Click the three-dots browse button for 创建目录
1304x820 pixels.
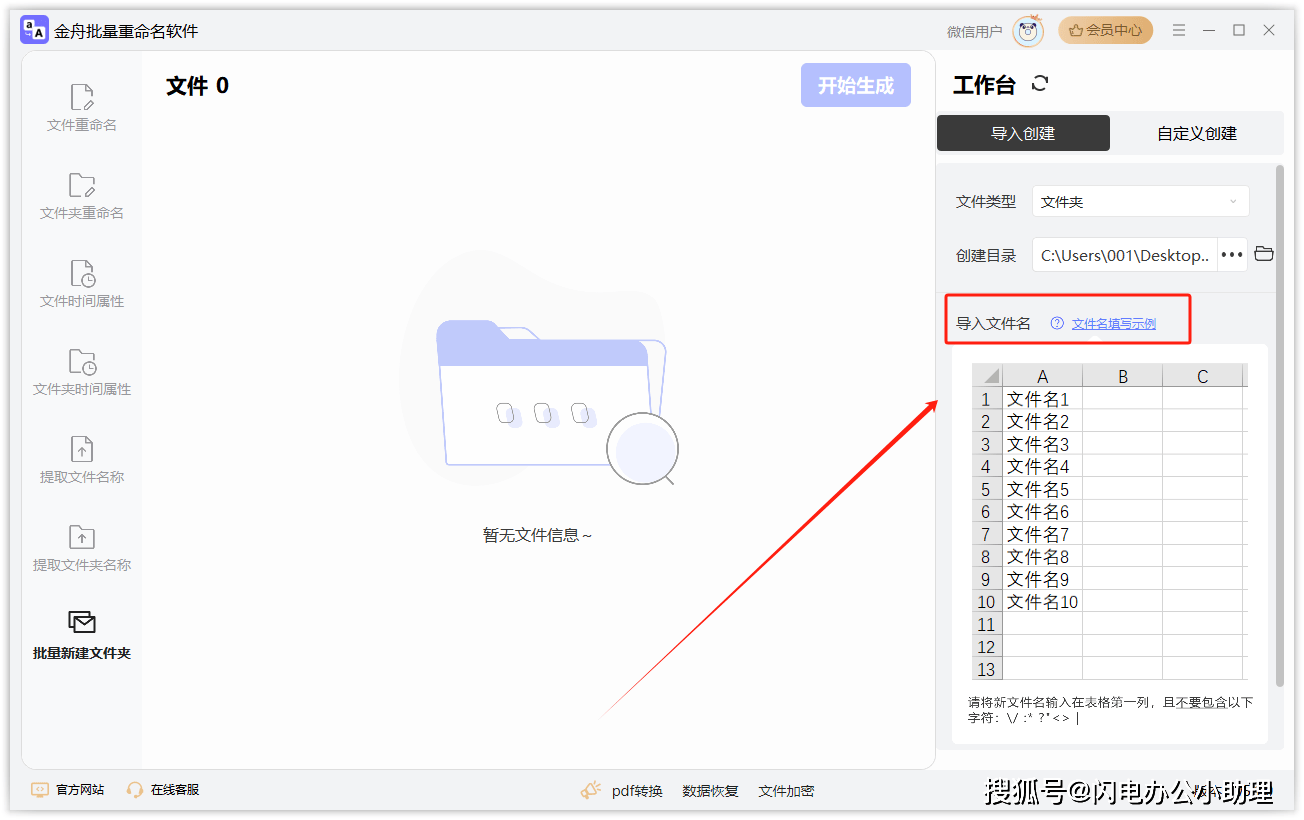[x=1232, y=255]
